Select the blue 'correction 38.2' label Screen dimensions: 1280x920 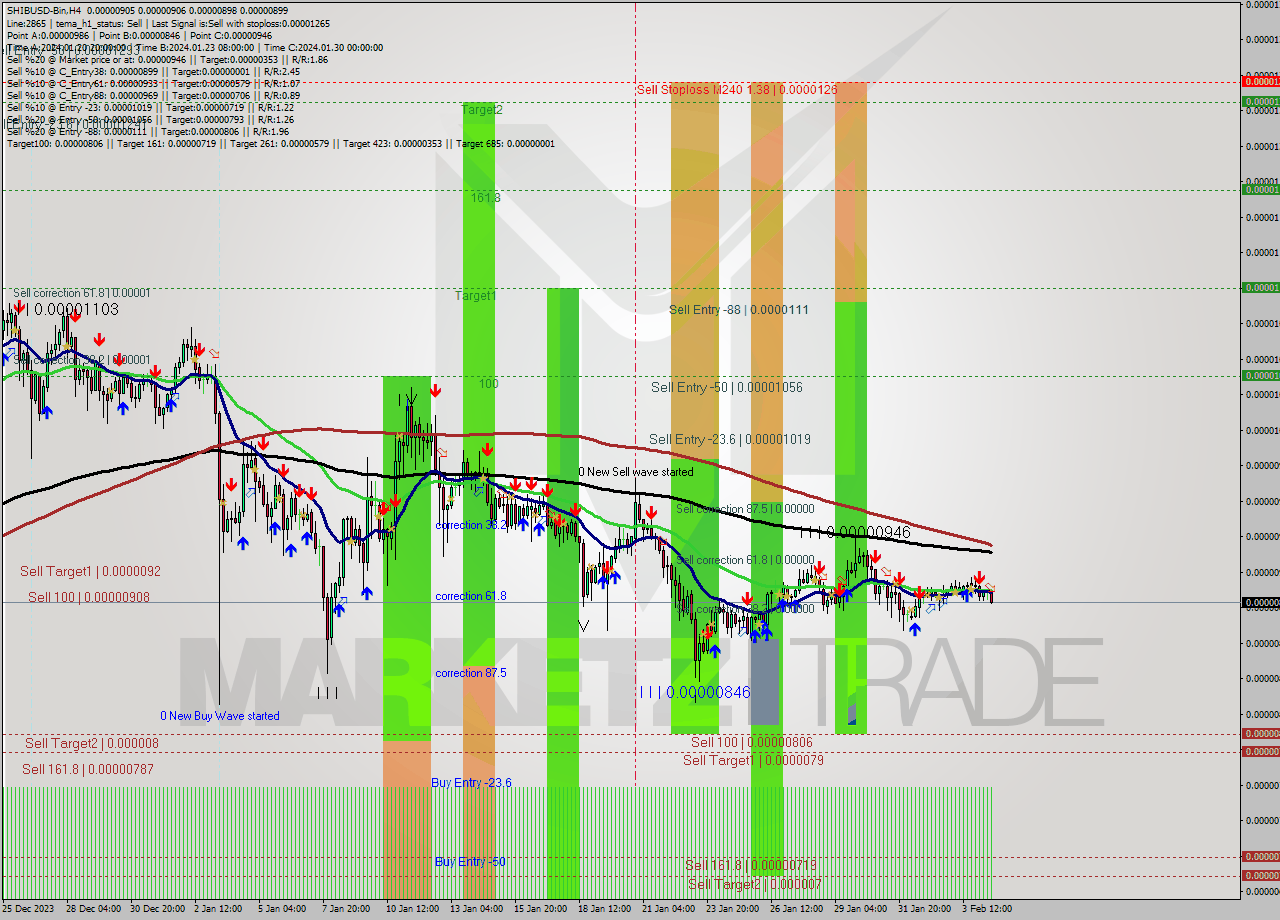pos(471,525)
